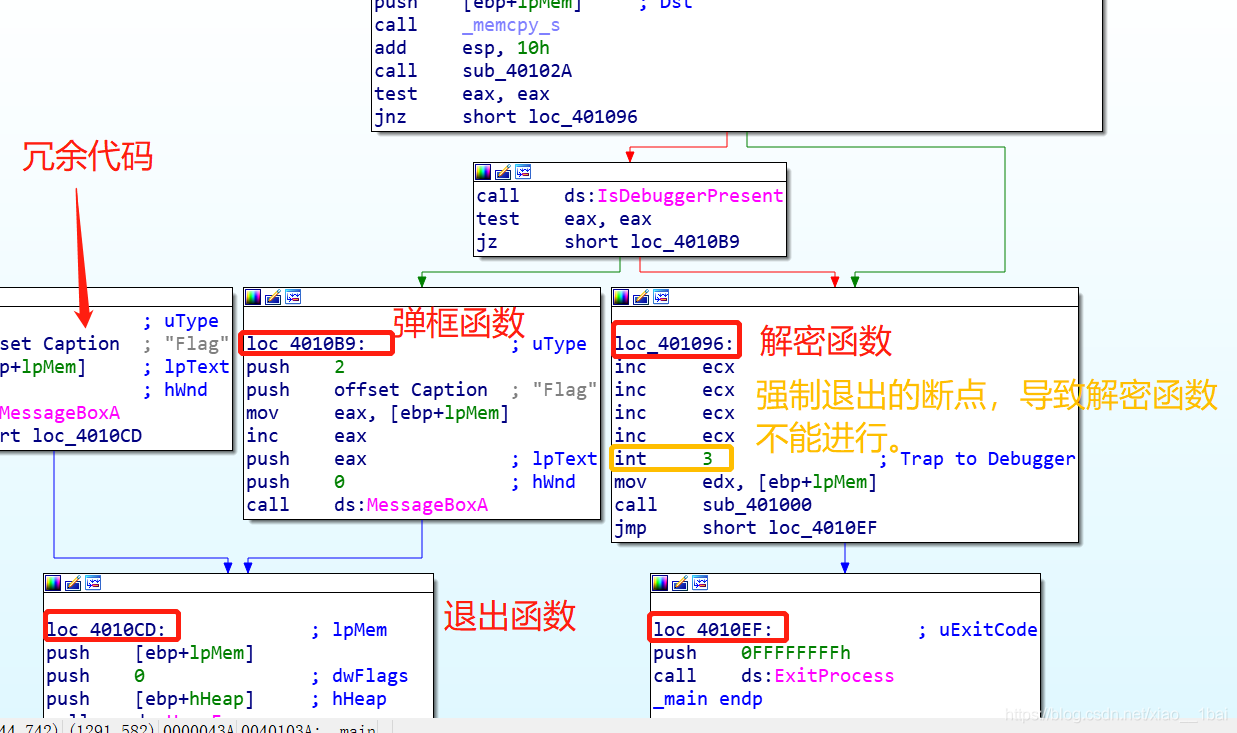The image size is (1237, 733).
Task: Select the sub_401000 call target
Action: [757, 505]
